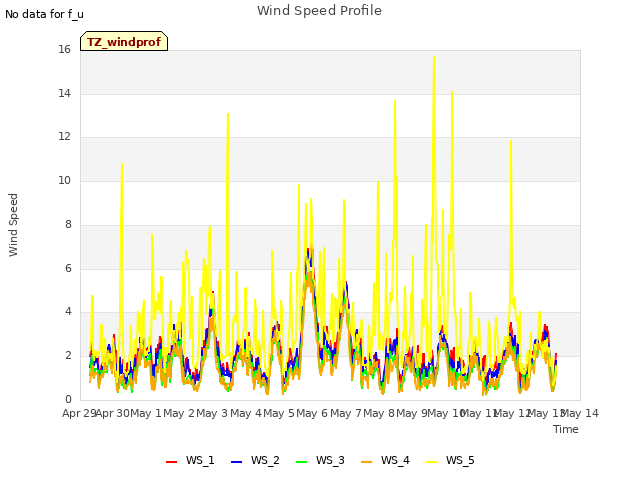Click the y-axis tick value 12
The height and width of the screenshot is (480, 640).
(x=64, y=137)
